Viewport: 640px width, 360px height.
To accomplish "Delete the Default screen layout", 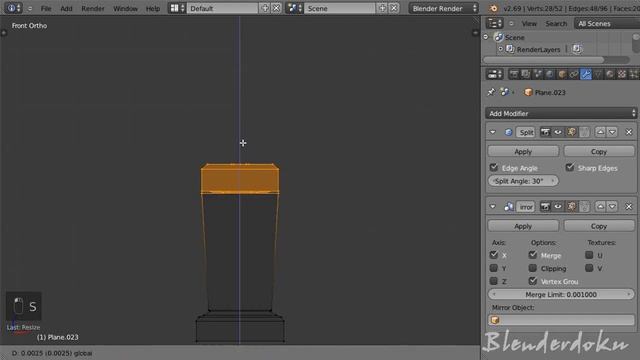I will tap(276, 8).
